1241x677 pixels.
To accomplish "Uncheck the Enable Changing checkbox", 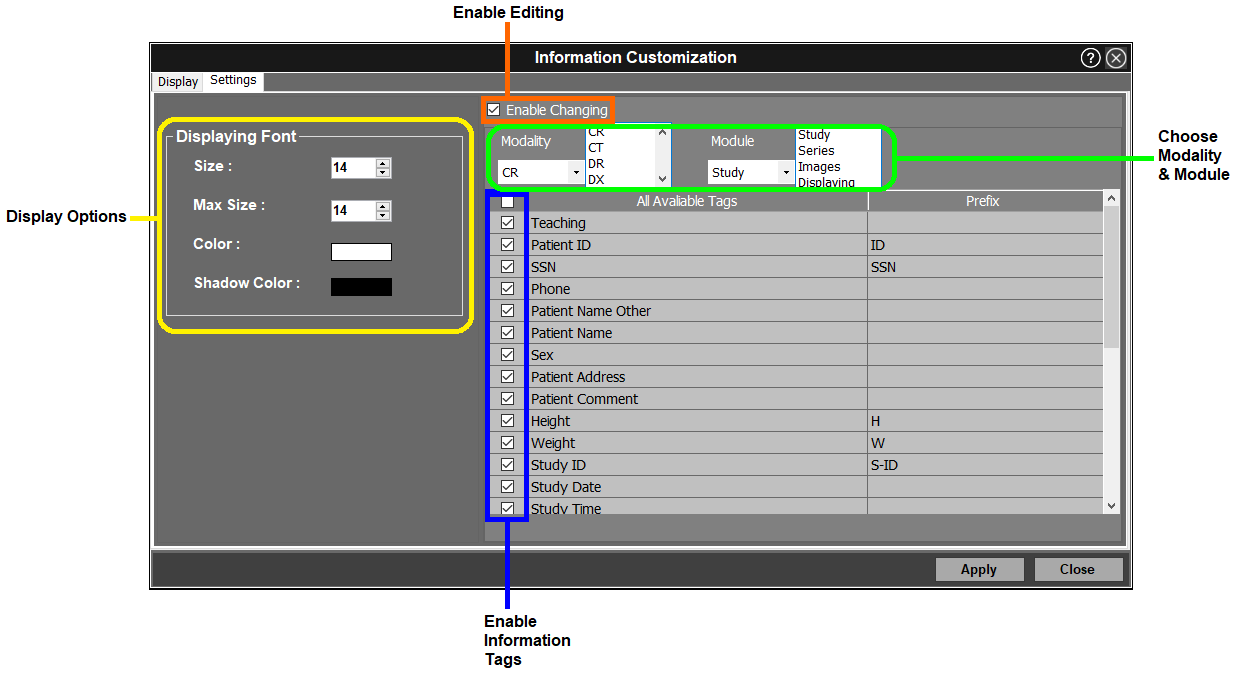I will click(x=494, y=110).
